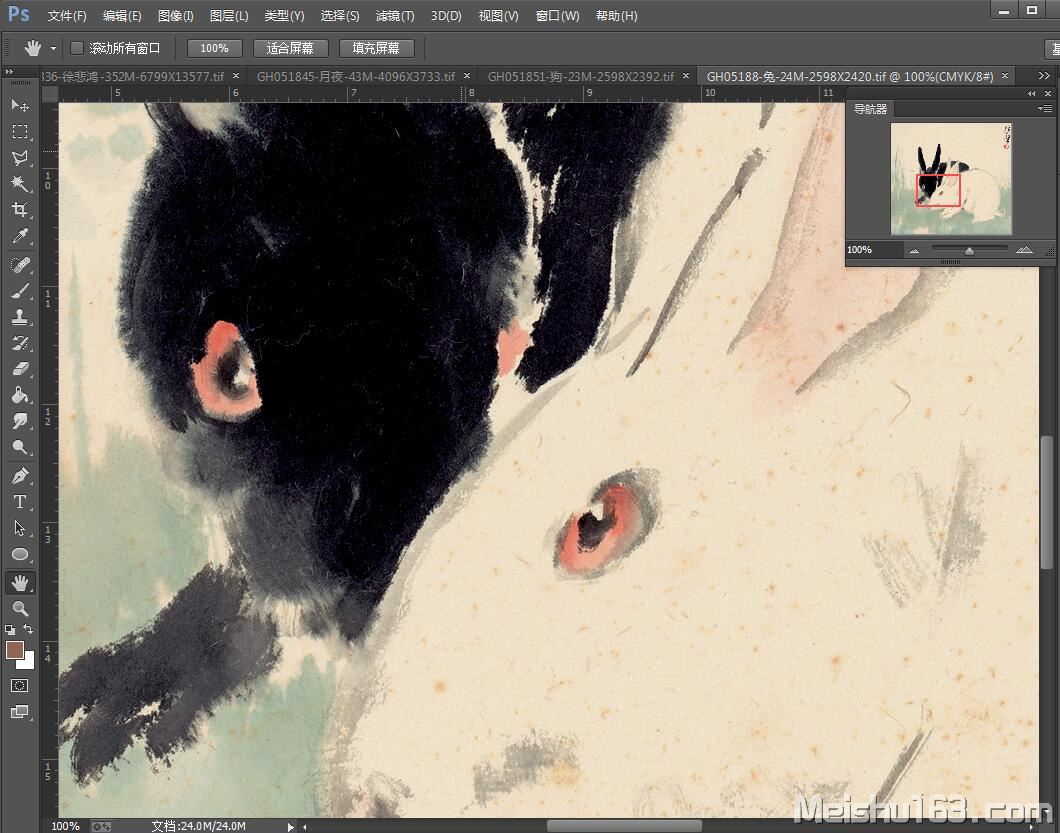This screenshot has height=833, width=1060.
Task: Select the Rectangular Marquee tool
Action: coord(20,132)
